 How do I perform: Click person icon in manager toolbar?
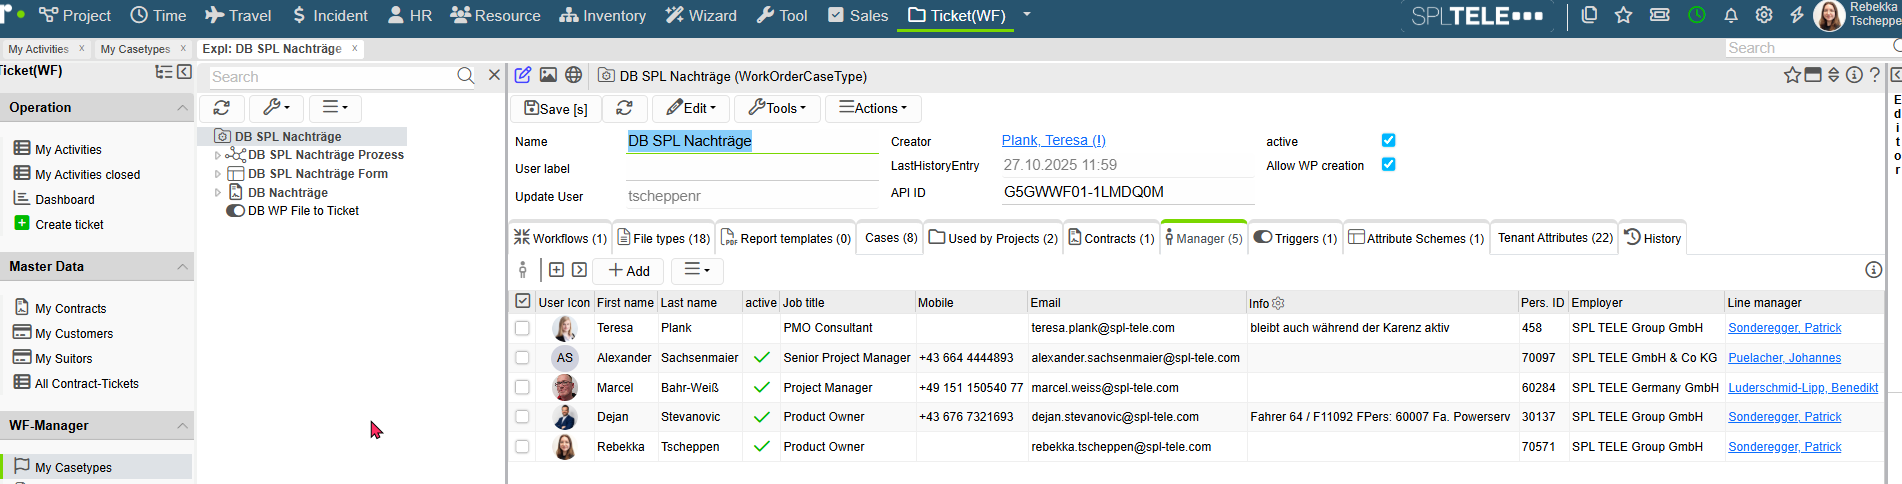(522, 270)
